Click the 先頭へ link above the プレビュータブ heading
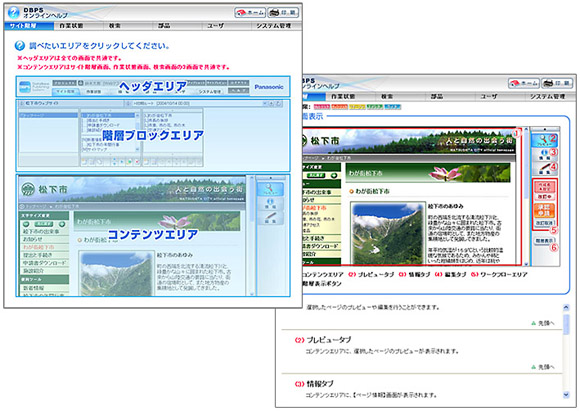Screen dimensions: 580x411 tap(543, 323)
